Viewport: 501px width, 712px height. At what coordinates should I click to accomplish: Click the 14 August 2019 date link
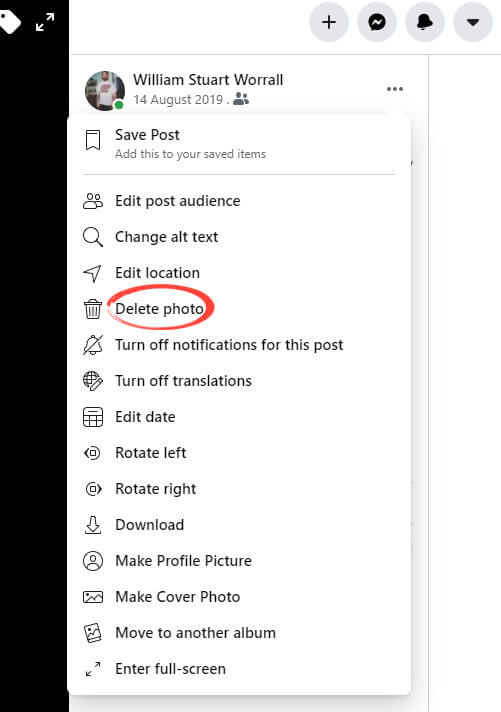[x=178, y=99]
